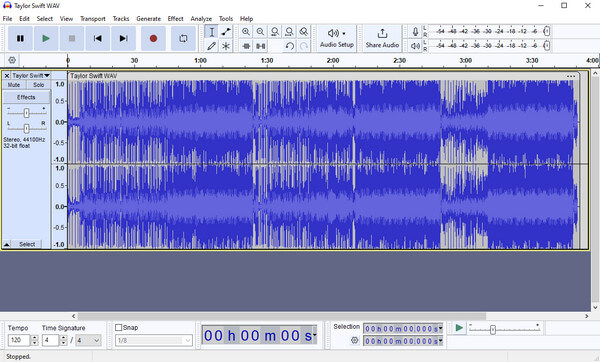Open the Generate menu

pos(148,18)
